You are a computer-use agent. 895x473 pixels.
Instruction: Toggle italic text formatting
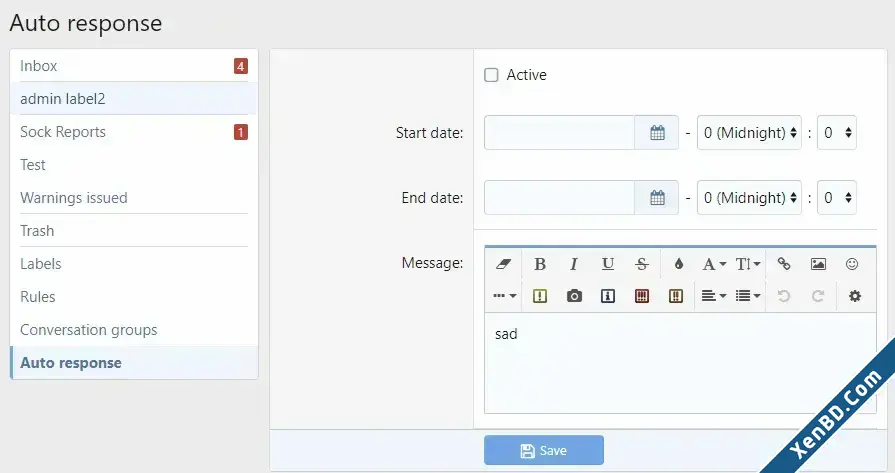pyautogui.click(x=574, y=264)
